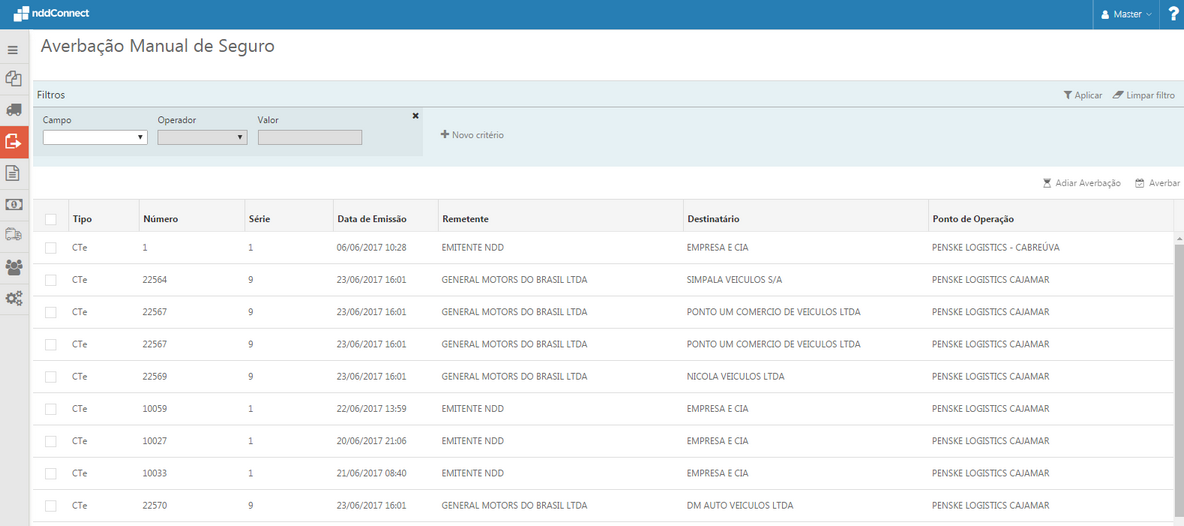Screen dimensions: 1184x526
Task: Click the Aplicar filter button
Action: [1082, 95]
